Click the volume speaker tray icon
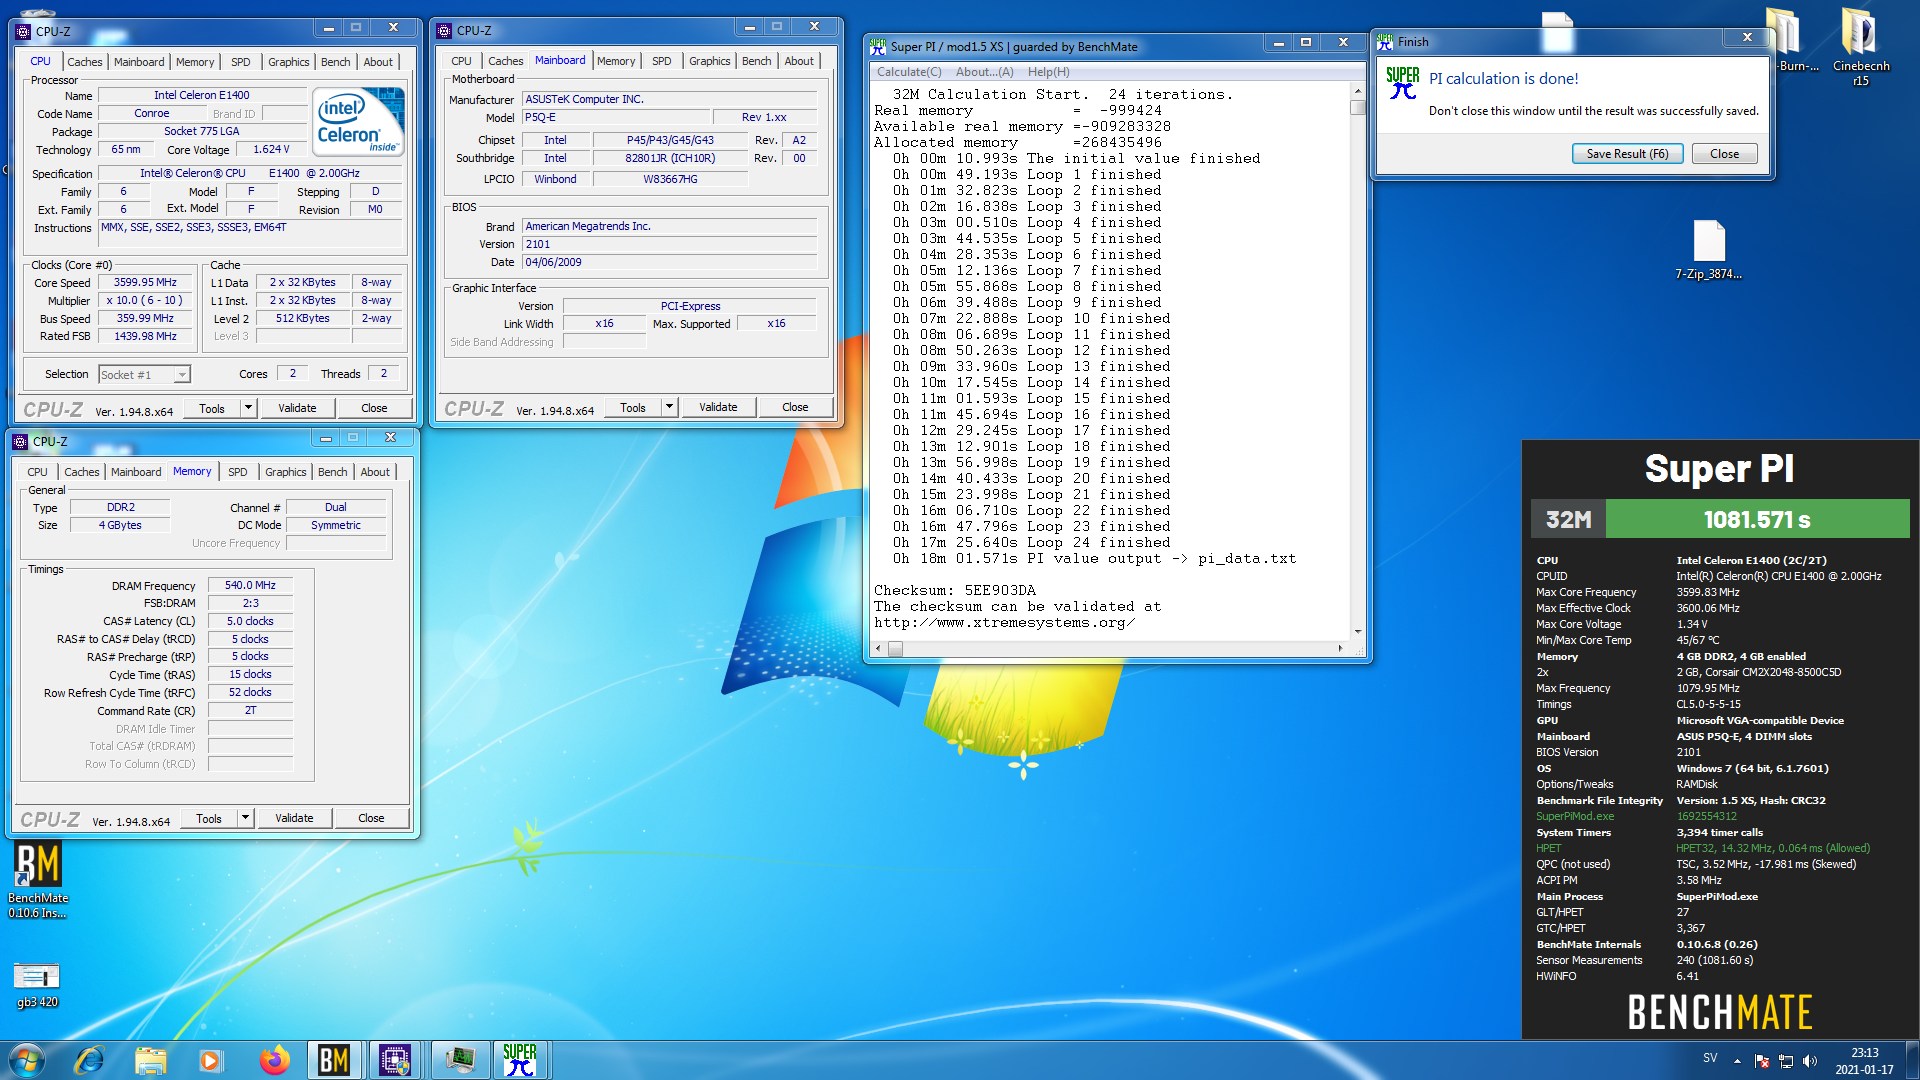1920x1080 pixels. pos(1809,1061)
